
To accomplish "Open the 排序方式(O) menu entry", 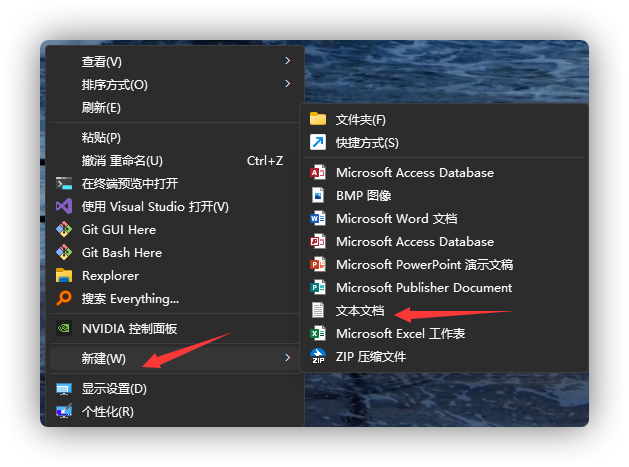I will tap(174, 84).
